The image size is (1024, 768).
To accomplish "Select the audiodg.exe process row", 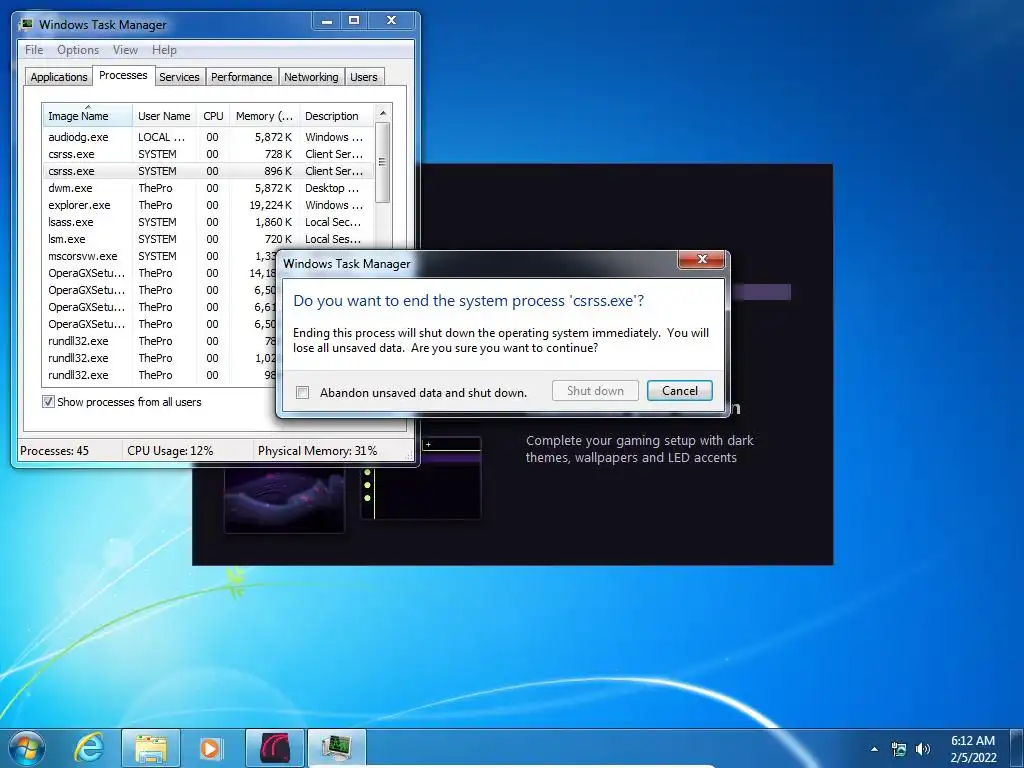I will (x=208, y=137).
